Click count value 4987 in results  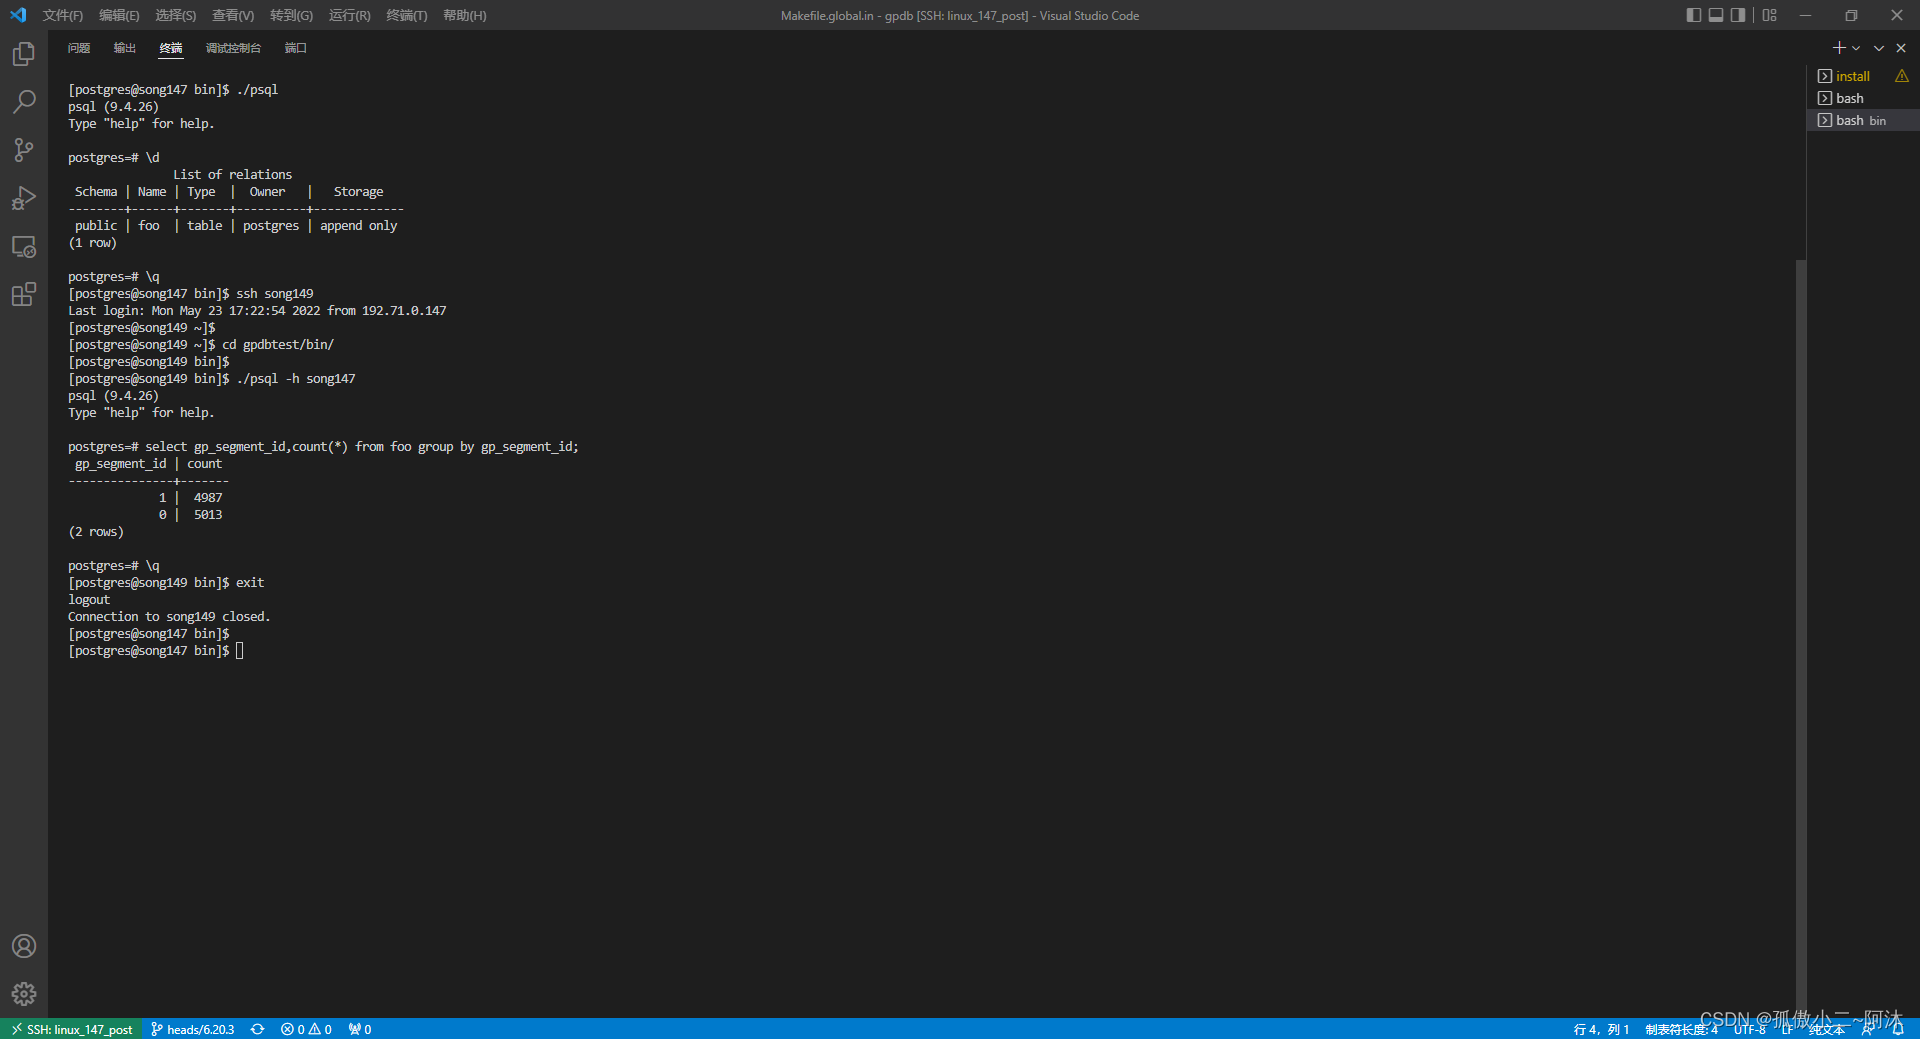tap(208, 498)
